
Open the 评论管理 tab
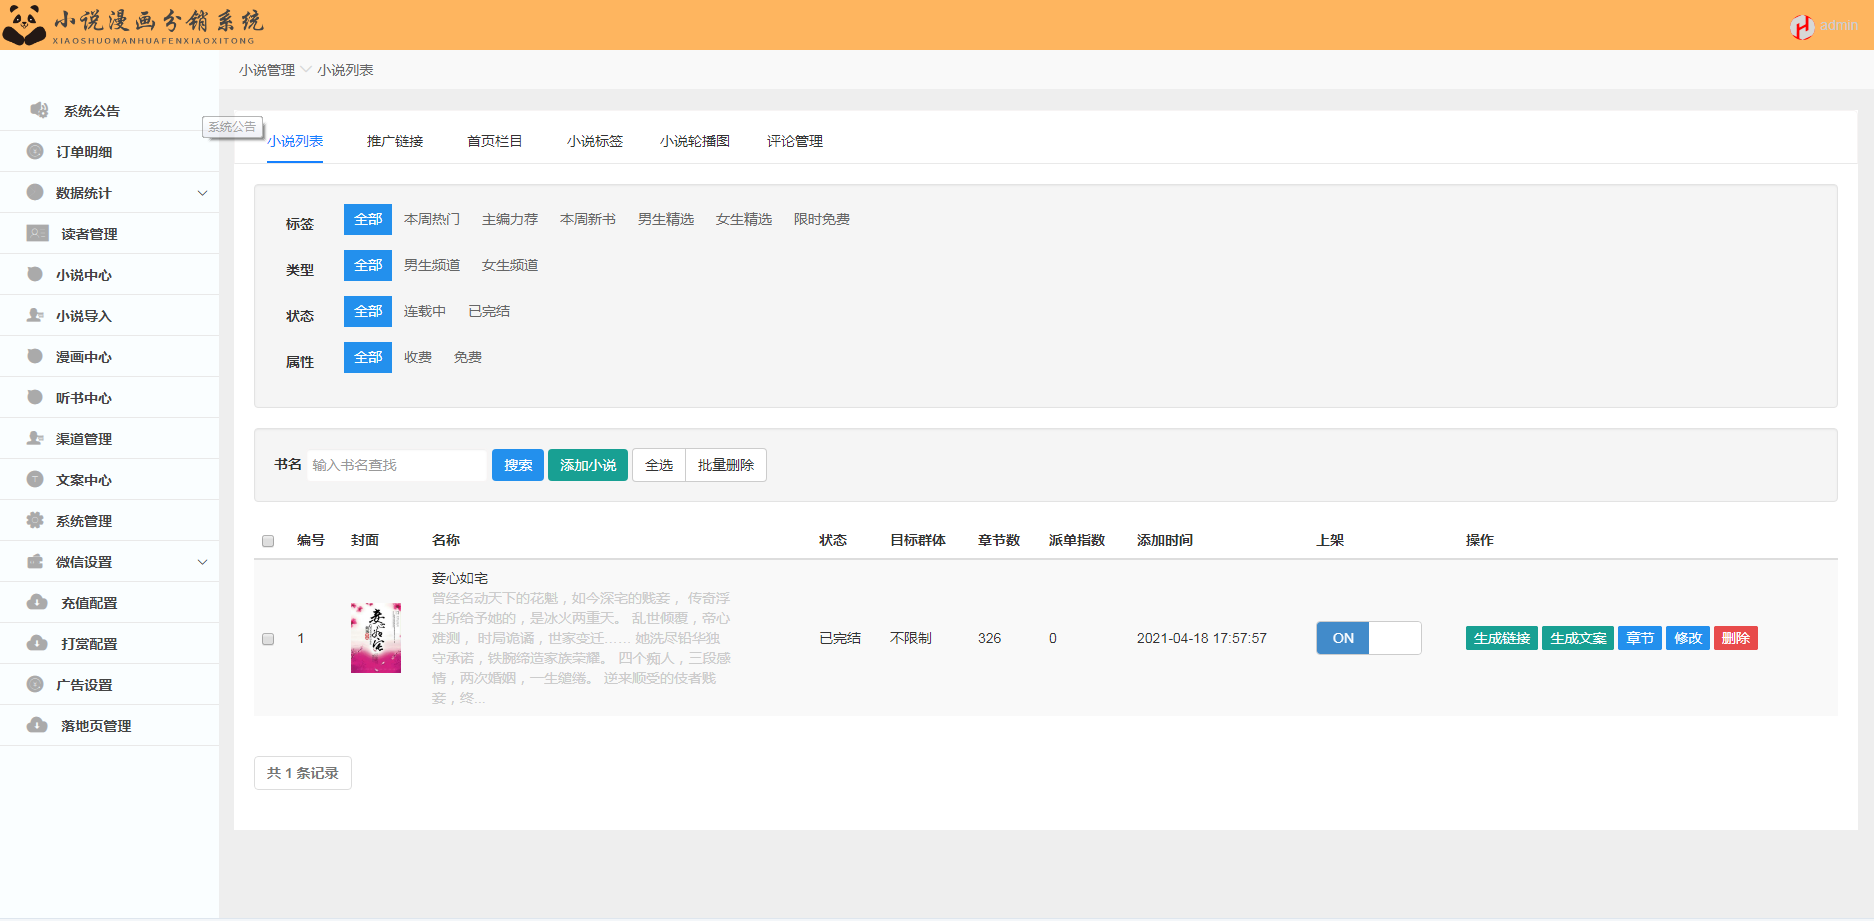click(794, 141)
